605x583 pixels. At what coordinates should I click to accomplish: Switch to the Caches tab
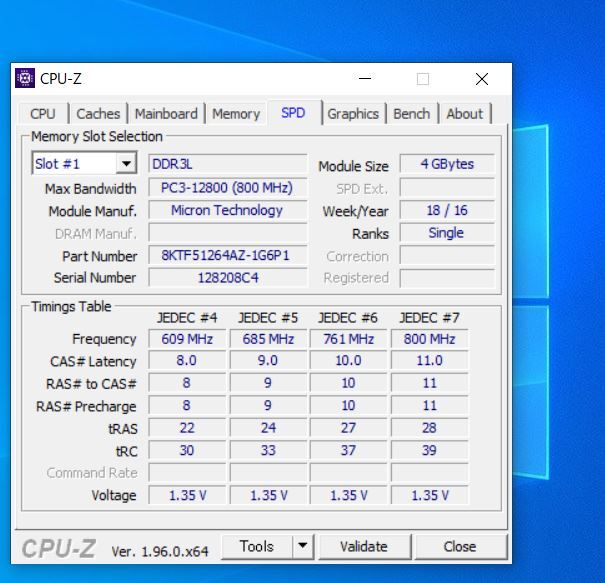click(98, 114)
